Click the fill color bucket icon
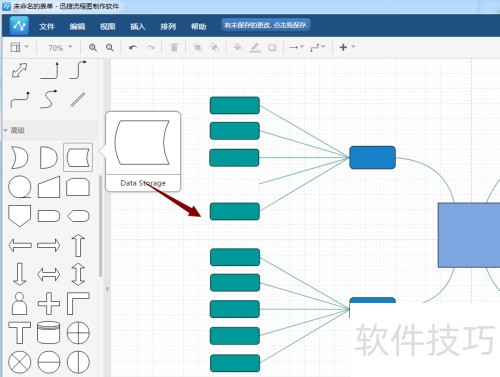This screenshot has height=377, width=500. (x=238, y=47)
